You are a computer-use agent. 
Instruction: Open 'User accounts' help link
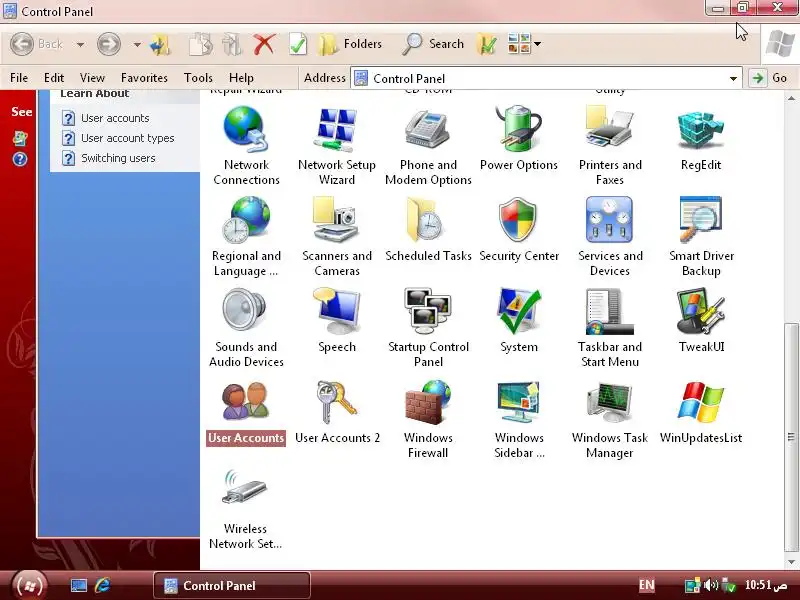point(115,118)
